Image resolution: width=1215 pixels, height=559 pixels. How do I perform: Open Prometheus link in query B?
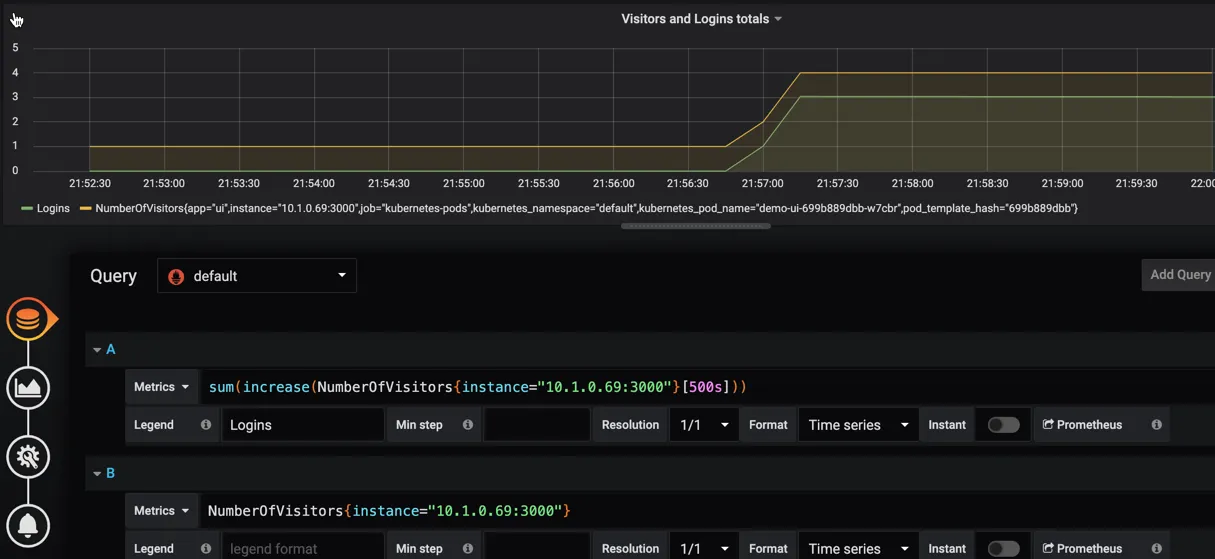click(x=1082, y=548)
